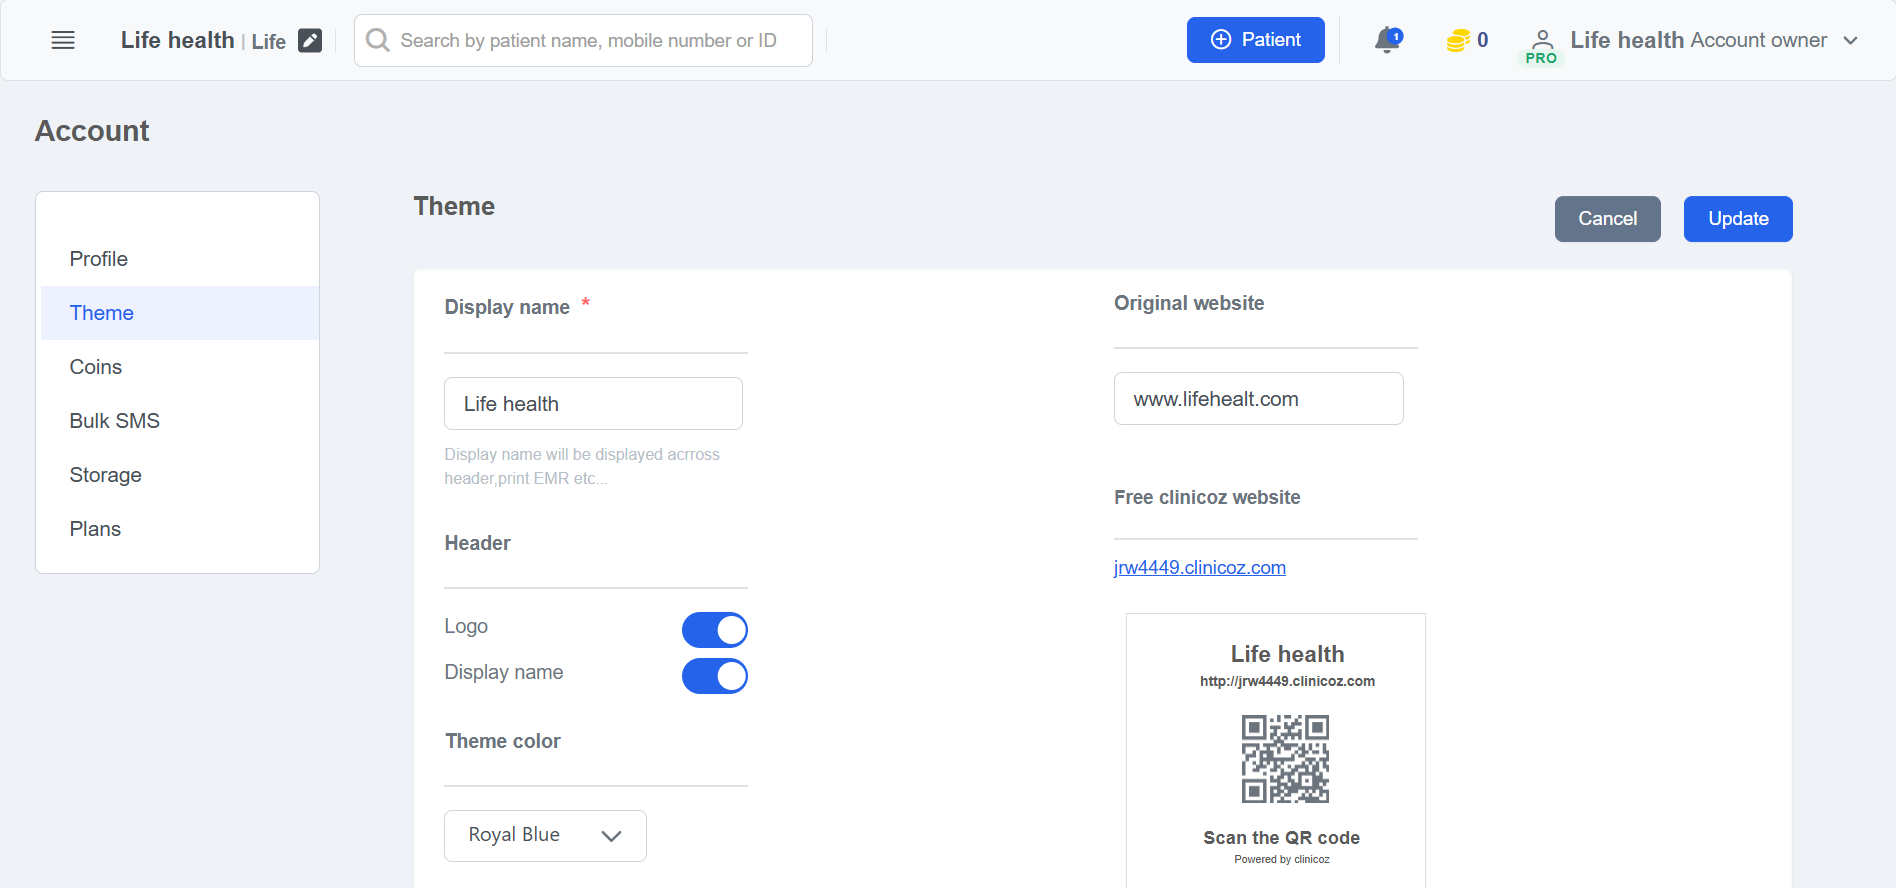Toggle the Display name header switch
The width and height of the screenshot is (1896, 888).
(x=714, y=676)
